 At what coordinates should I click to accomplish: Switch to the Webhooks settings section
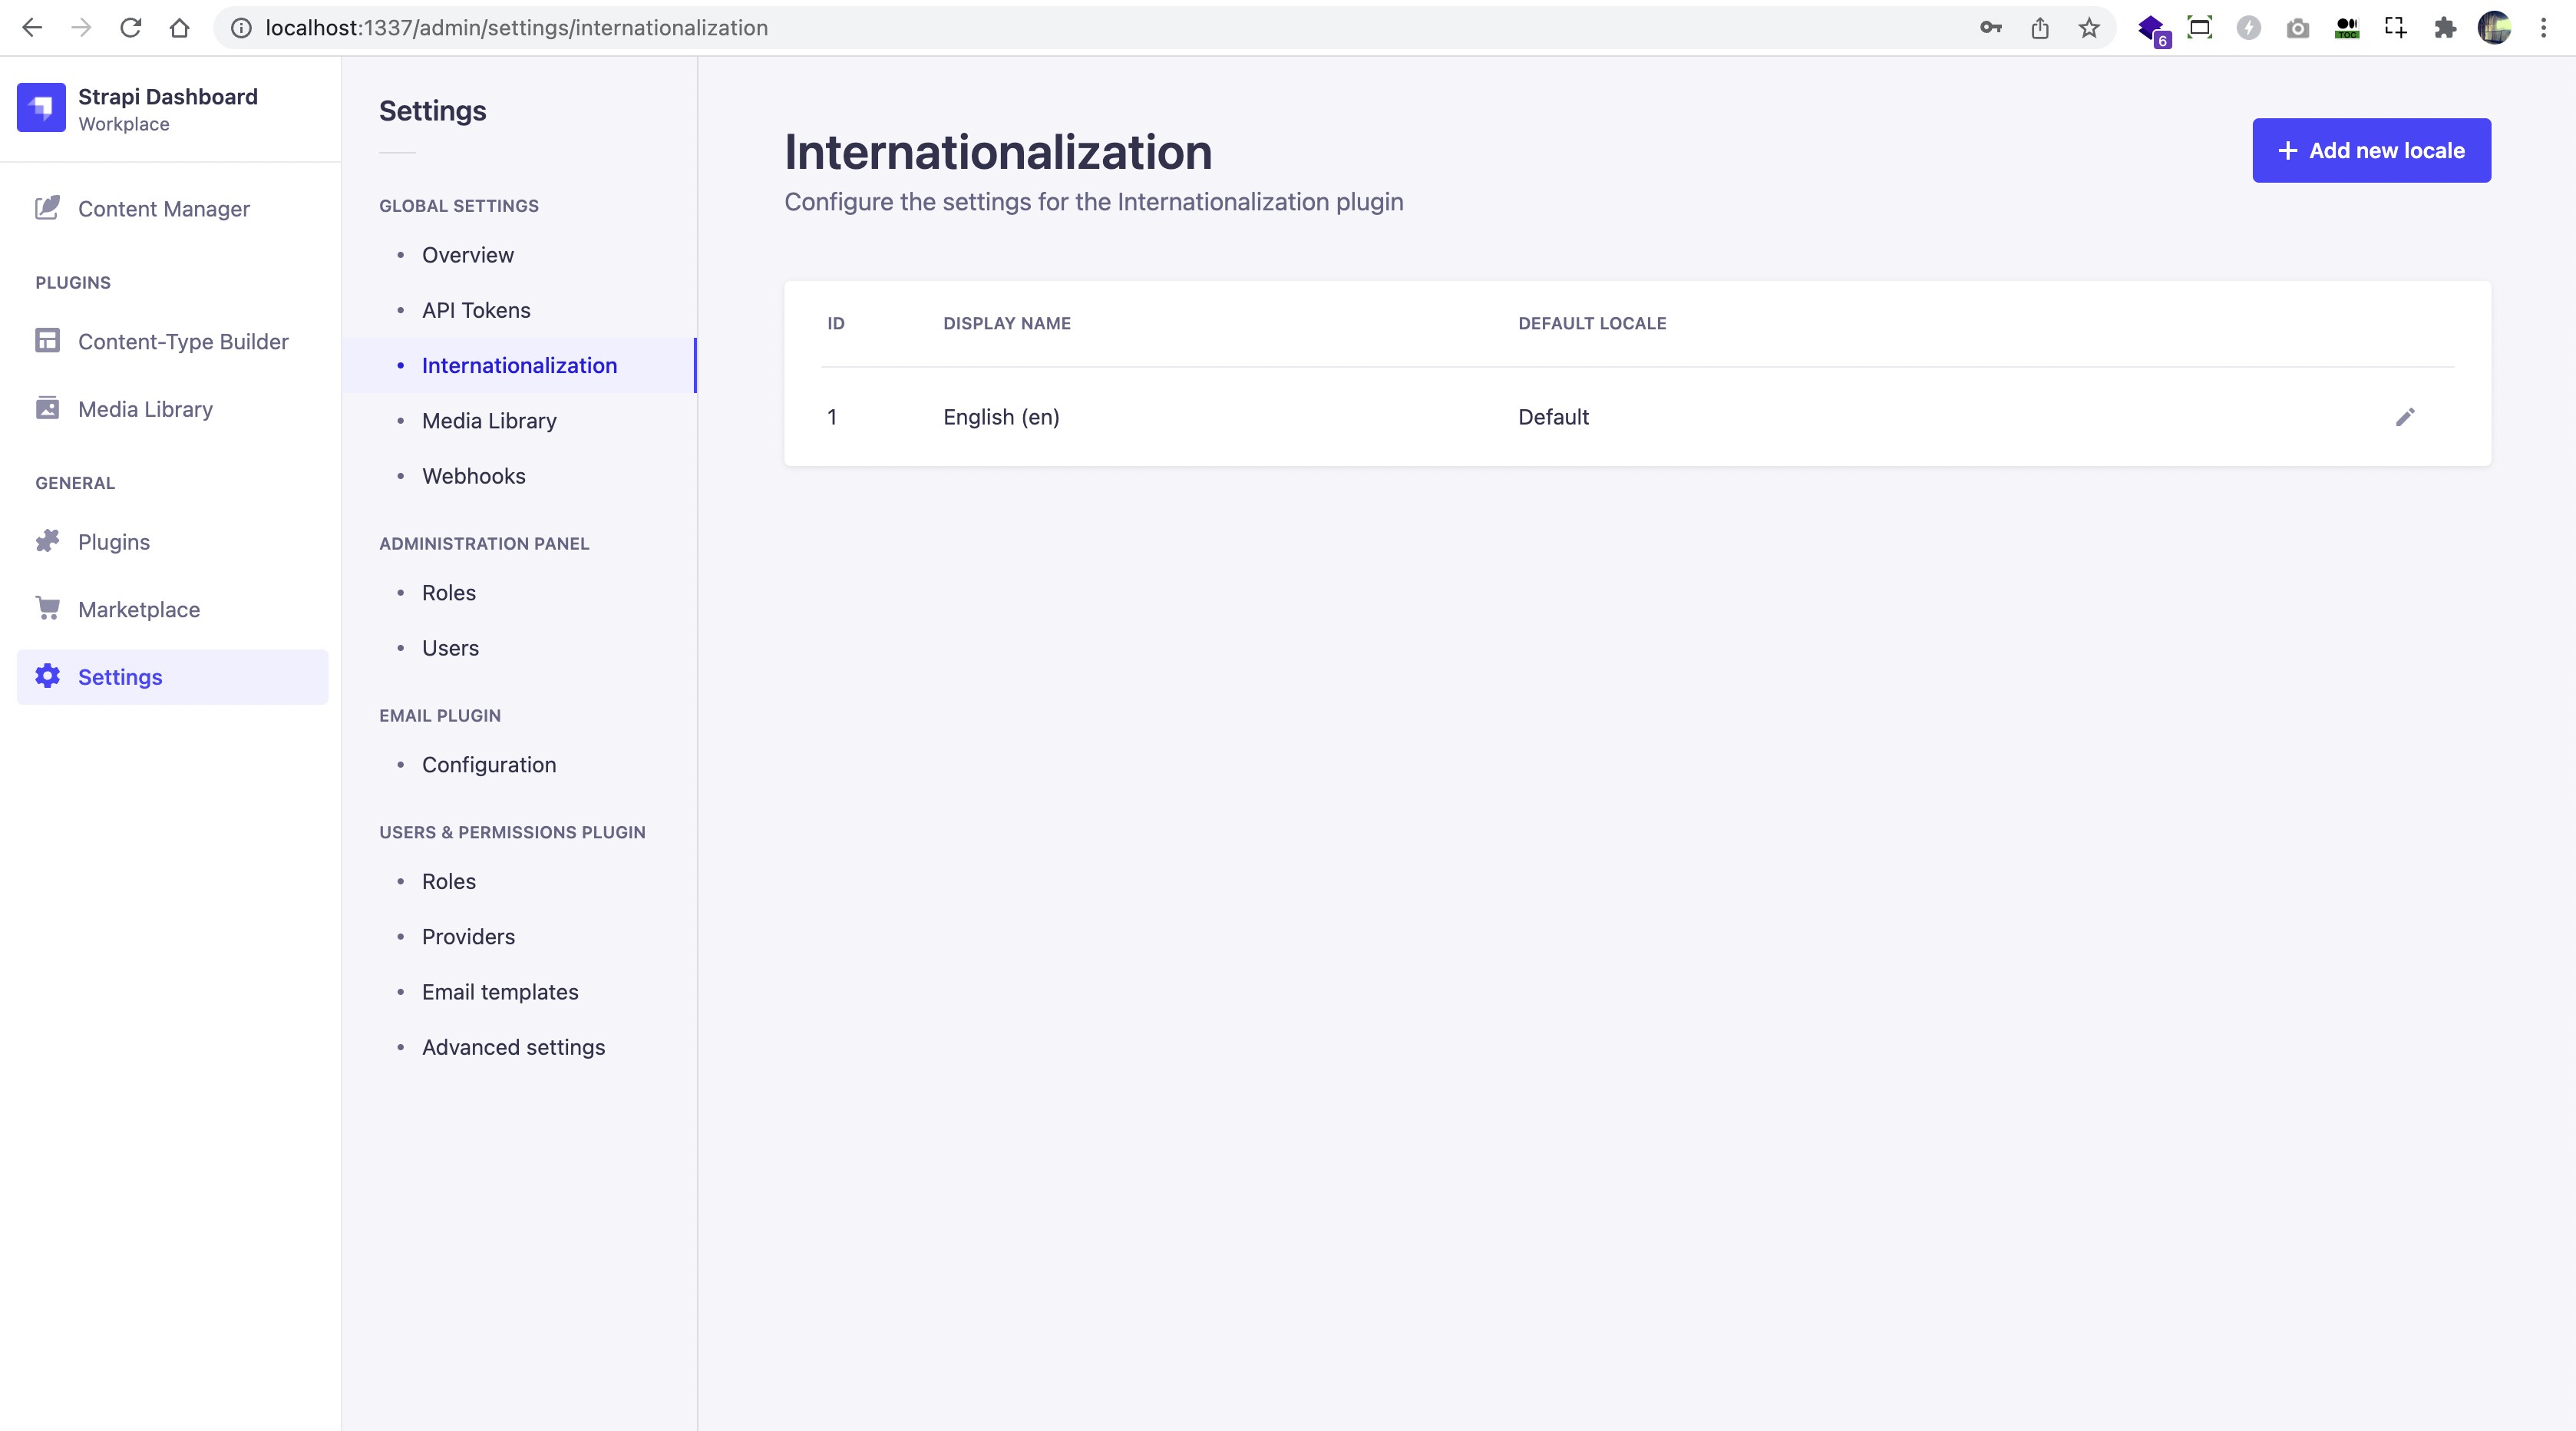[474, 475]
